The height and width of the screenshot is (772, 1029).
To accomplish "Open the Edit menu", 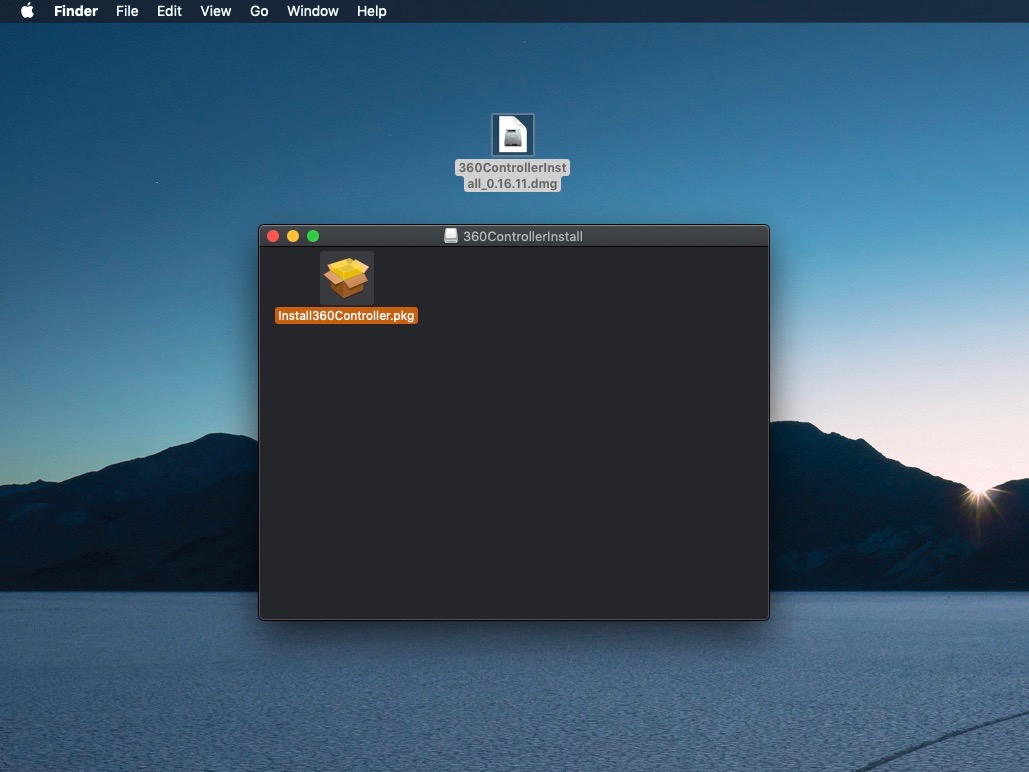I will pos(168,11).
